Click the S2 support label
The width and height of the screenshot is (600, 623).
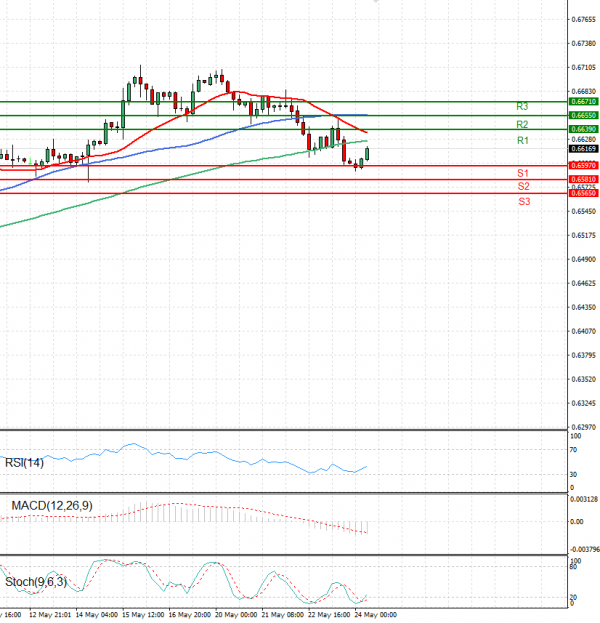pyautogui.click(x=524, y=186)
